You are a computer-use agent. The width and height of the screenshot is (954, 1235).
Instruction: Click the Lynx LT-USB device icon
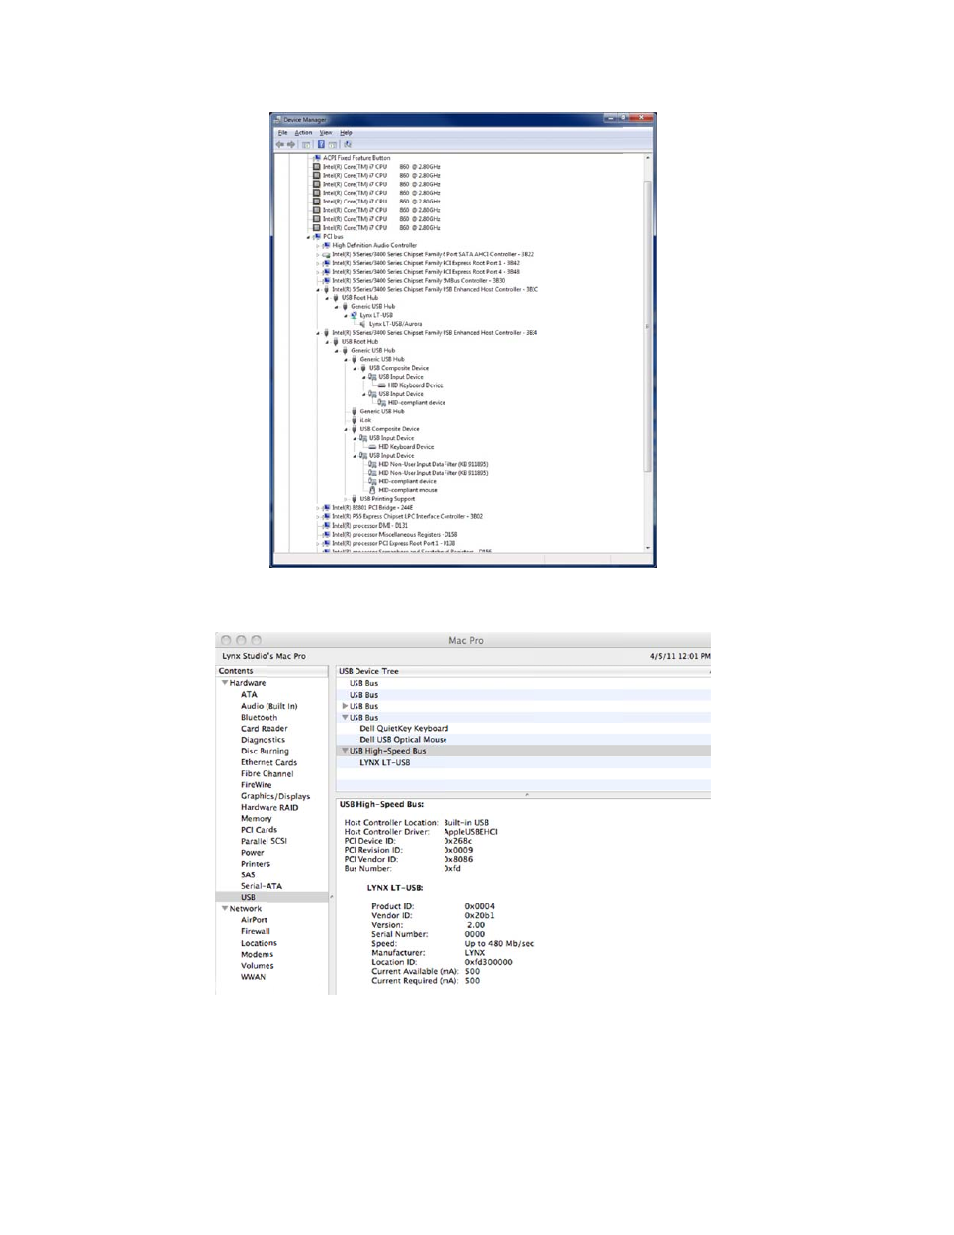tap(354, 315)
